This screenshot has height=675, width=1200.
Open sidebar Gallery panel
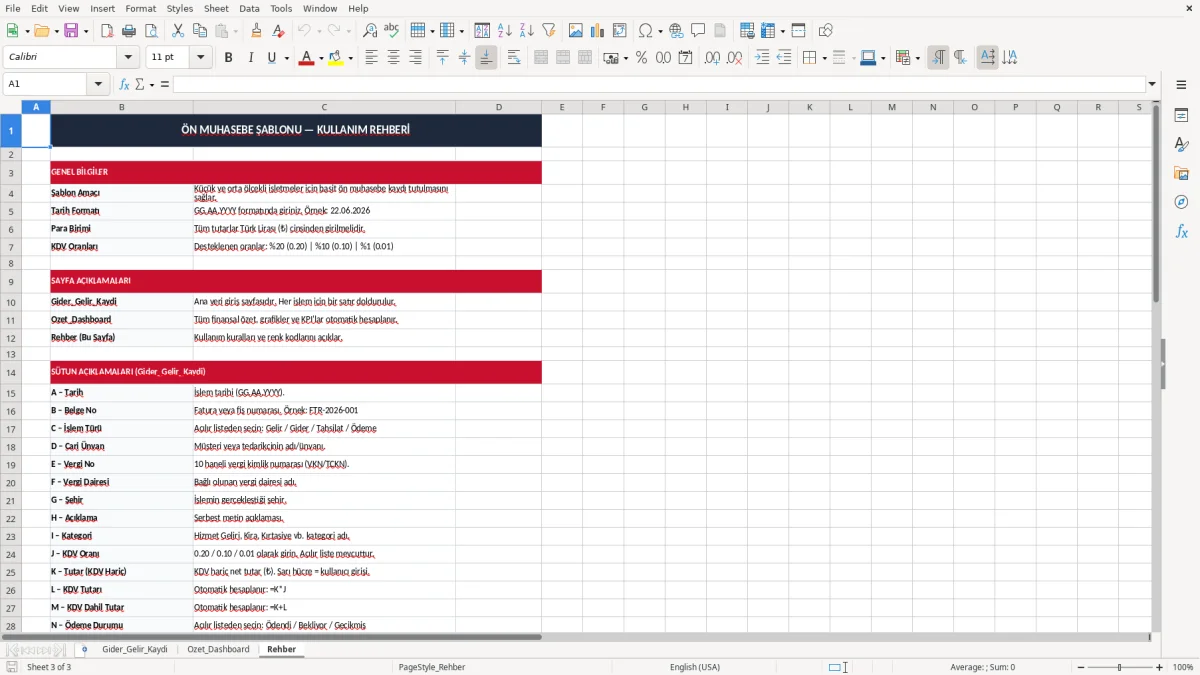point(1181,173)
